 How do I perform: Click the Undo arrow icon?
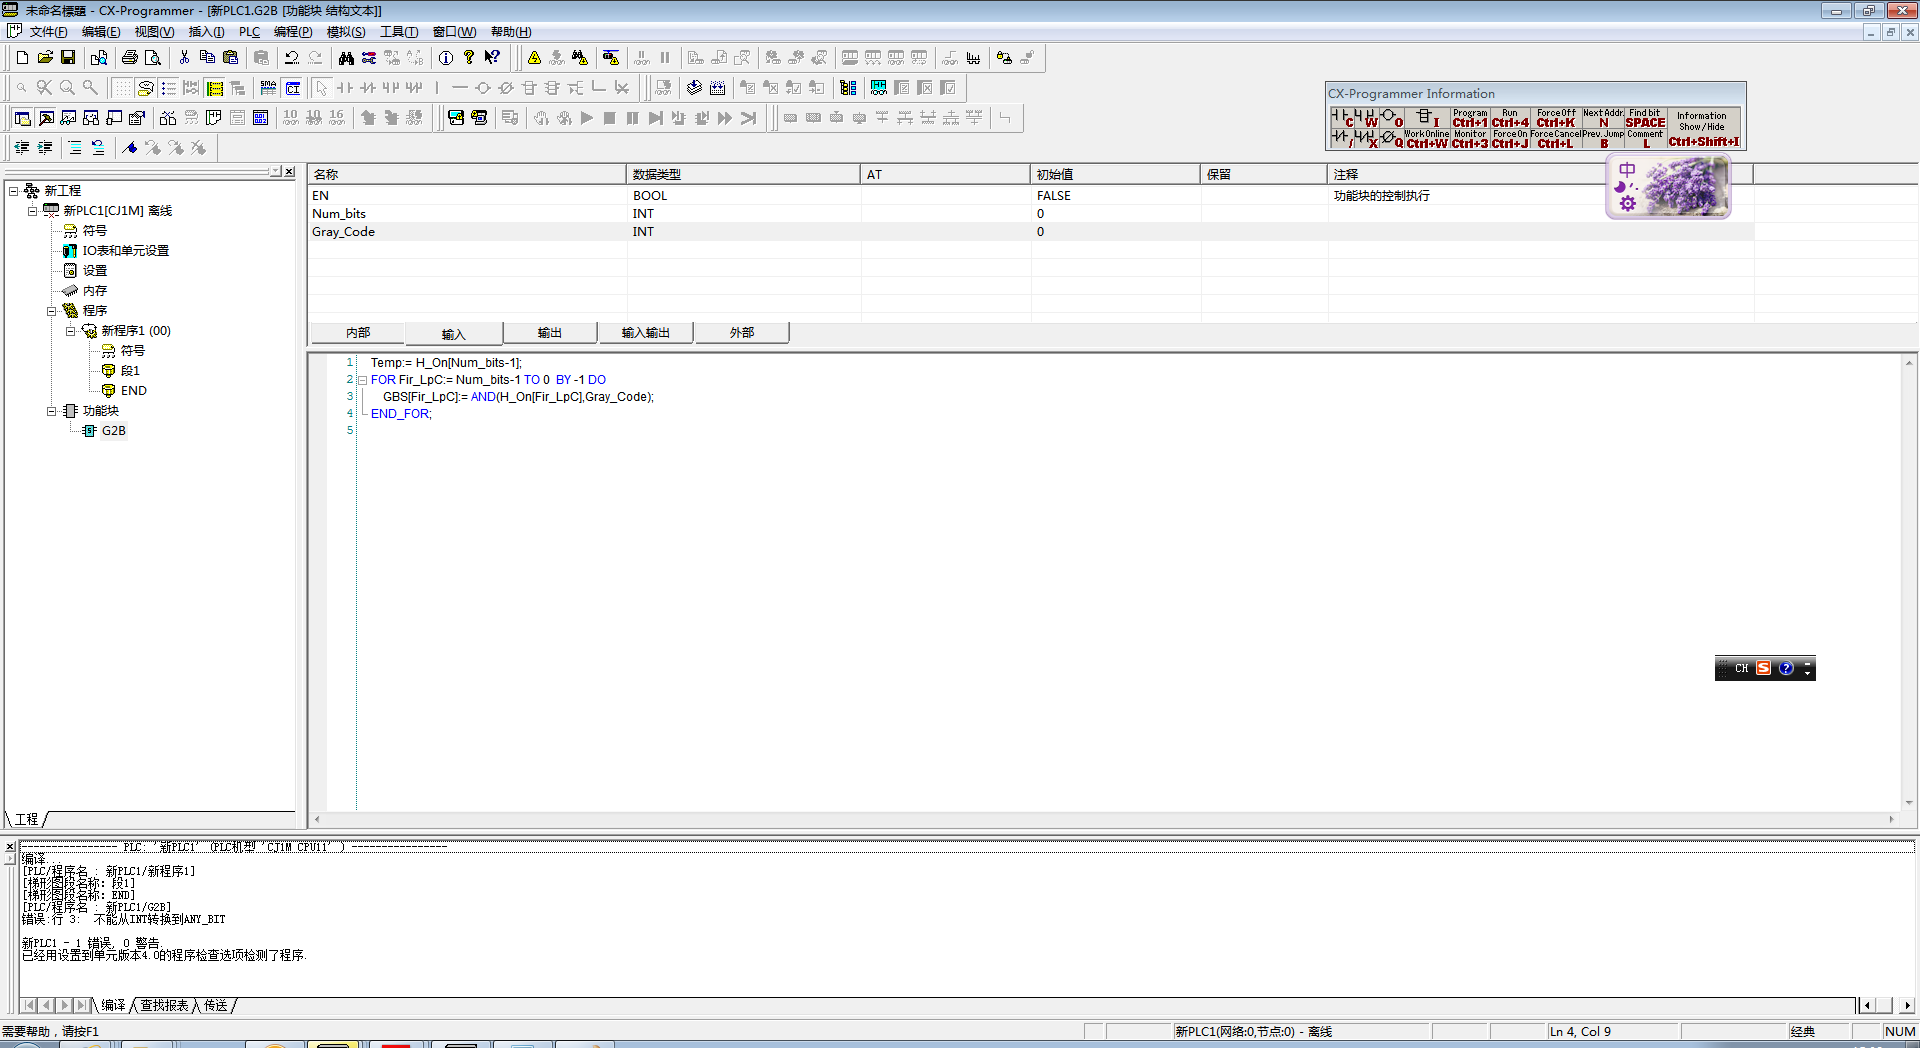(x=291, y=58)
